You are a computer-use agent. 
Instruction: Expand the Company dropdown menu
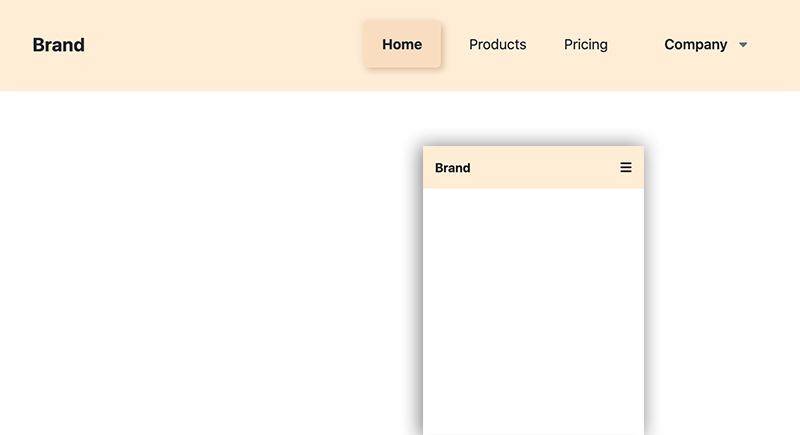pos(706,44)
